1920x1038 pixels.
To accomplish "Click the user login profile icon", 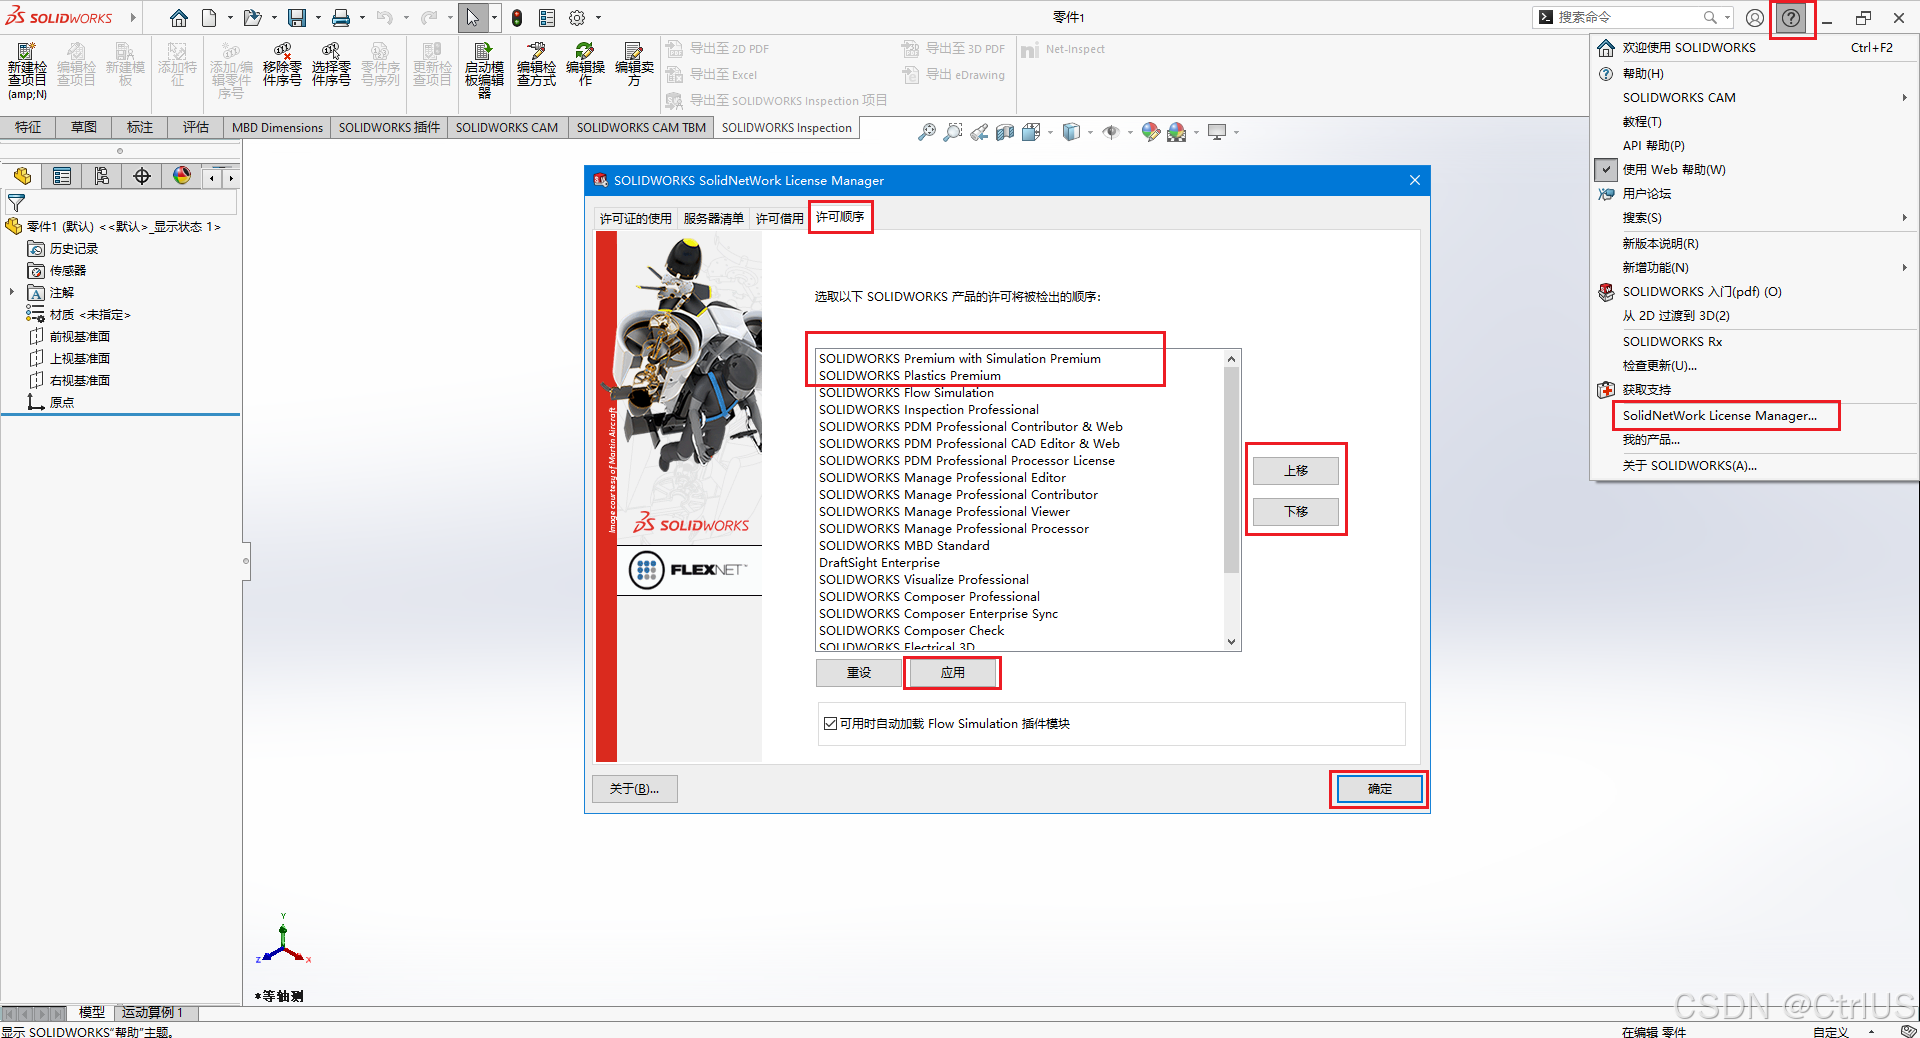I will (x=1754, y=18).
